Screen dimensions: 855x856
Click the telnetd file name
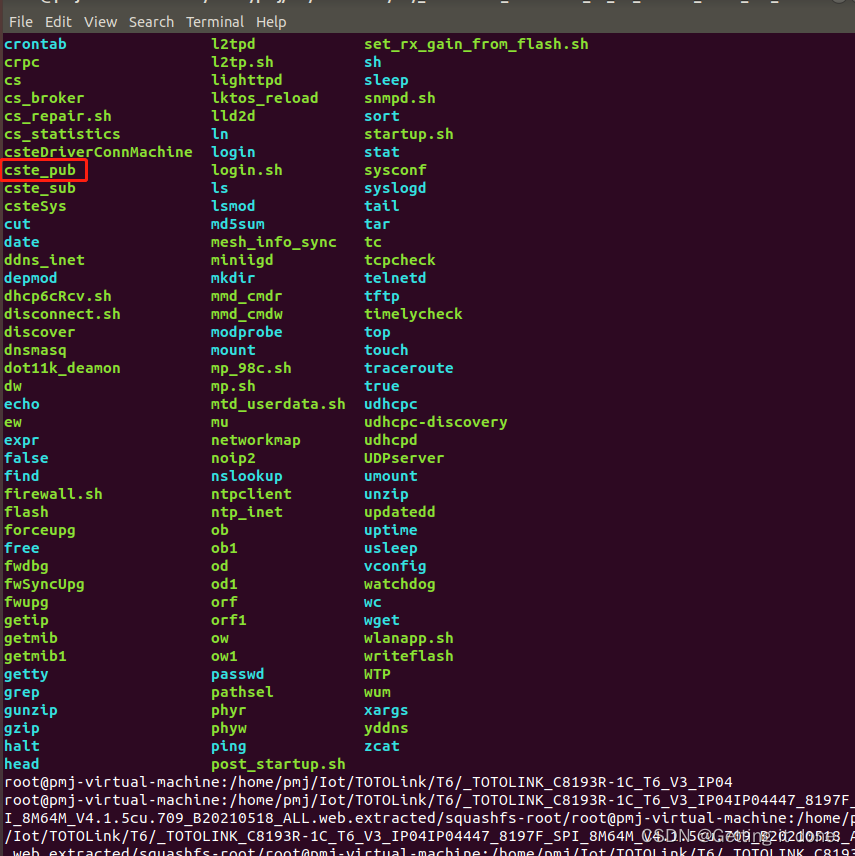395,278
